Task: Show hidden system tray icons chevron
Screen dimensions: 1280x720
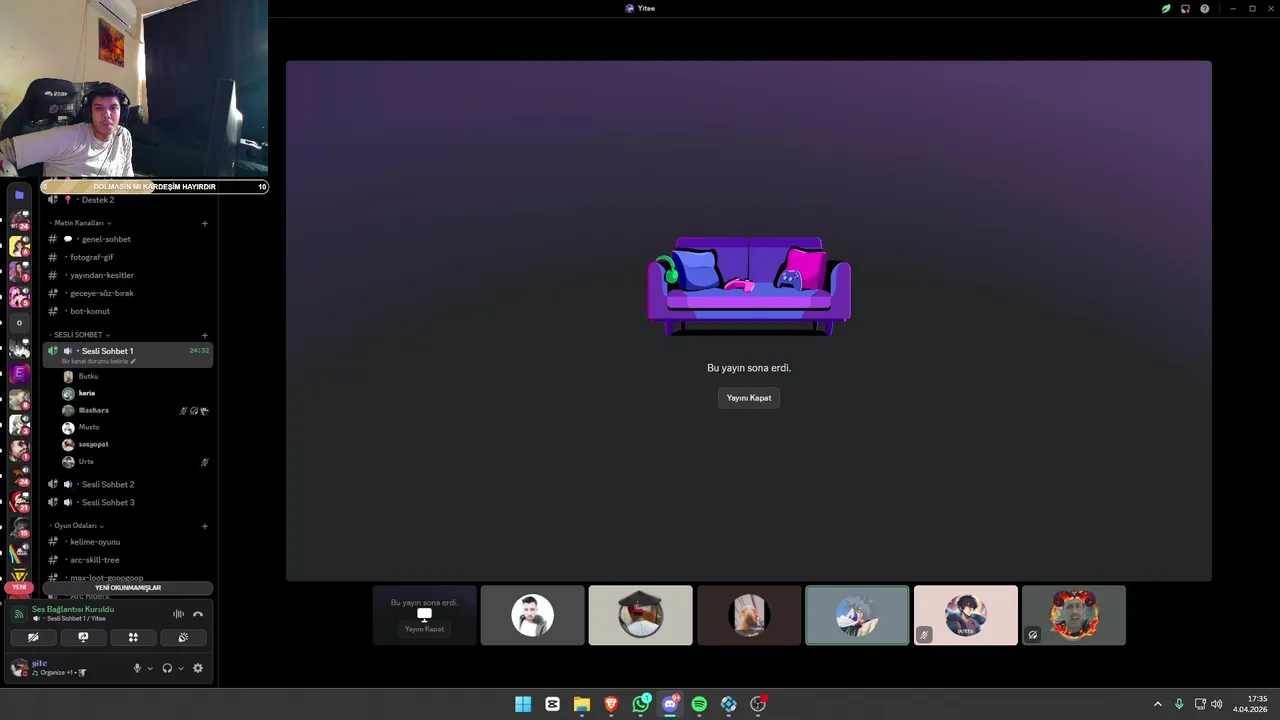Action: click(x=1158, y=704)
